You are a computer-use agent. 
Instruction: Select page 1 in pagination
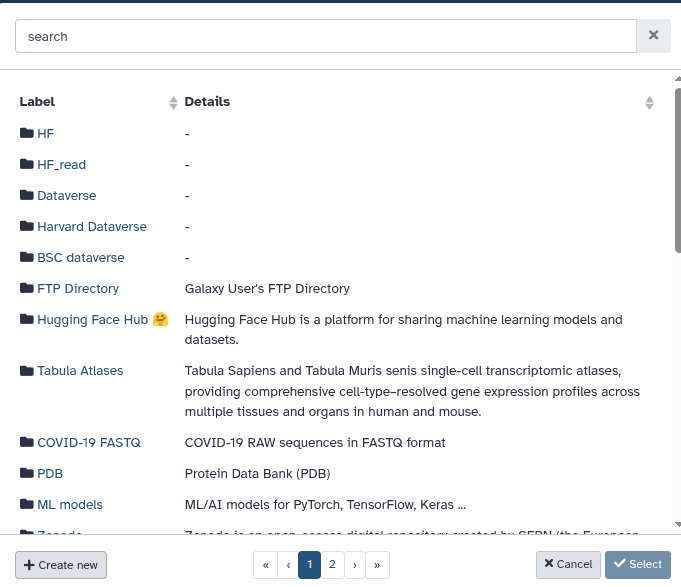coord(310,565)
